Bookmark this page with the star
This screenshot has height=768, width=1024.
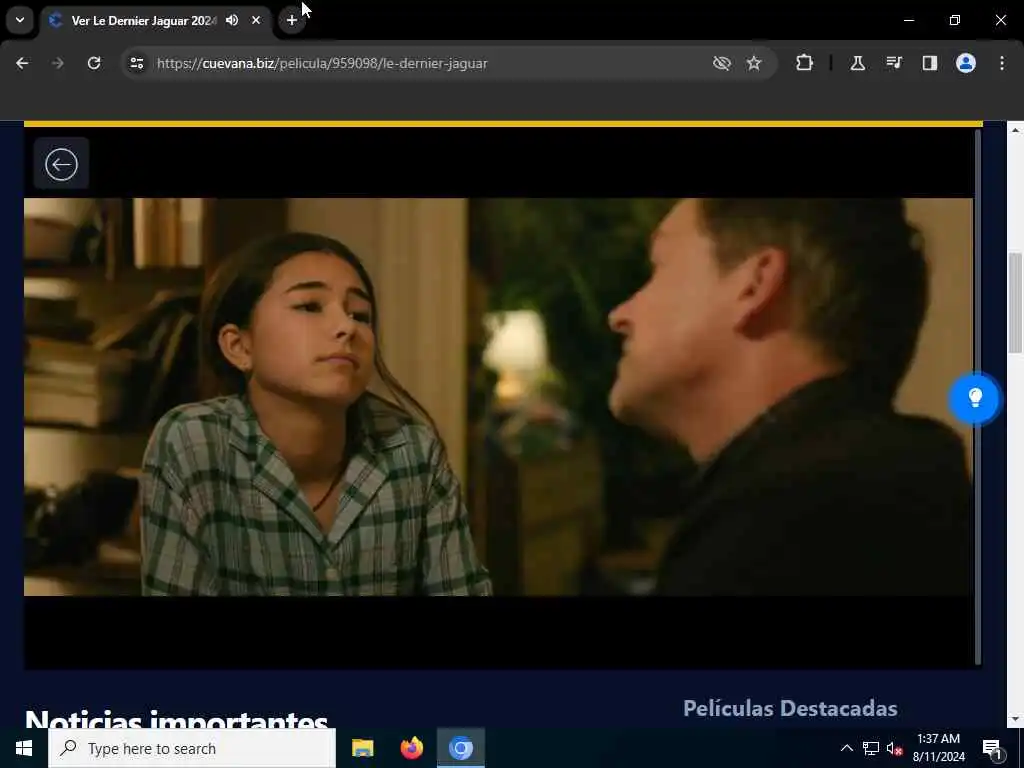pyautogui.click(x=754, y=63)
